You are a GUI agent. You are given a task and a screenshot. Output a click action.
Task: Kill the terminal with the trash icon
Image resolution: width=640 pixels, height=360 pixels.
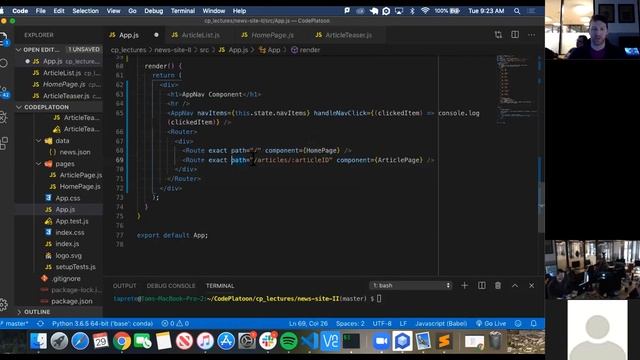click(x=498, y=285)
